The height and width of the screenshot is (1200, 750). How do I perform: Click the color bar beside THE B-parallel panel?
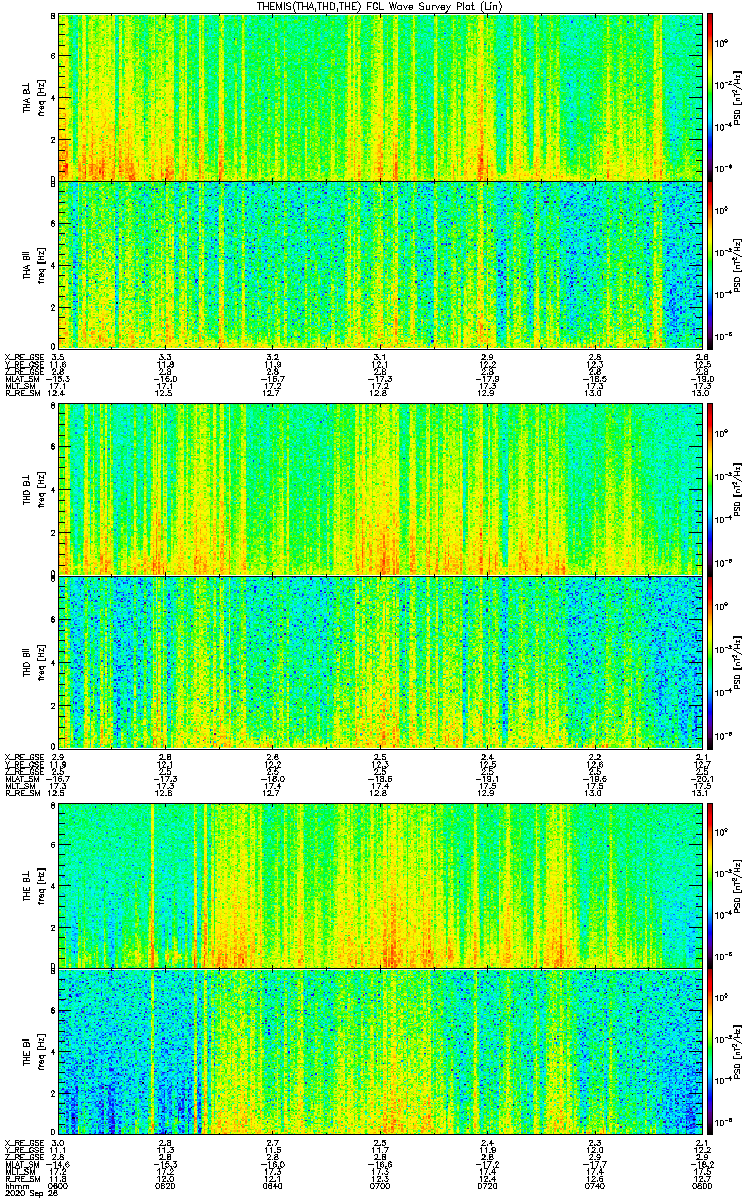pos(710,1053)
